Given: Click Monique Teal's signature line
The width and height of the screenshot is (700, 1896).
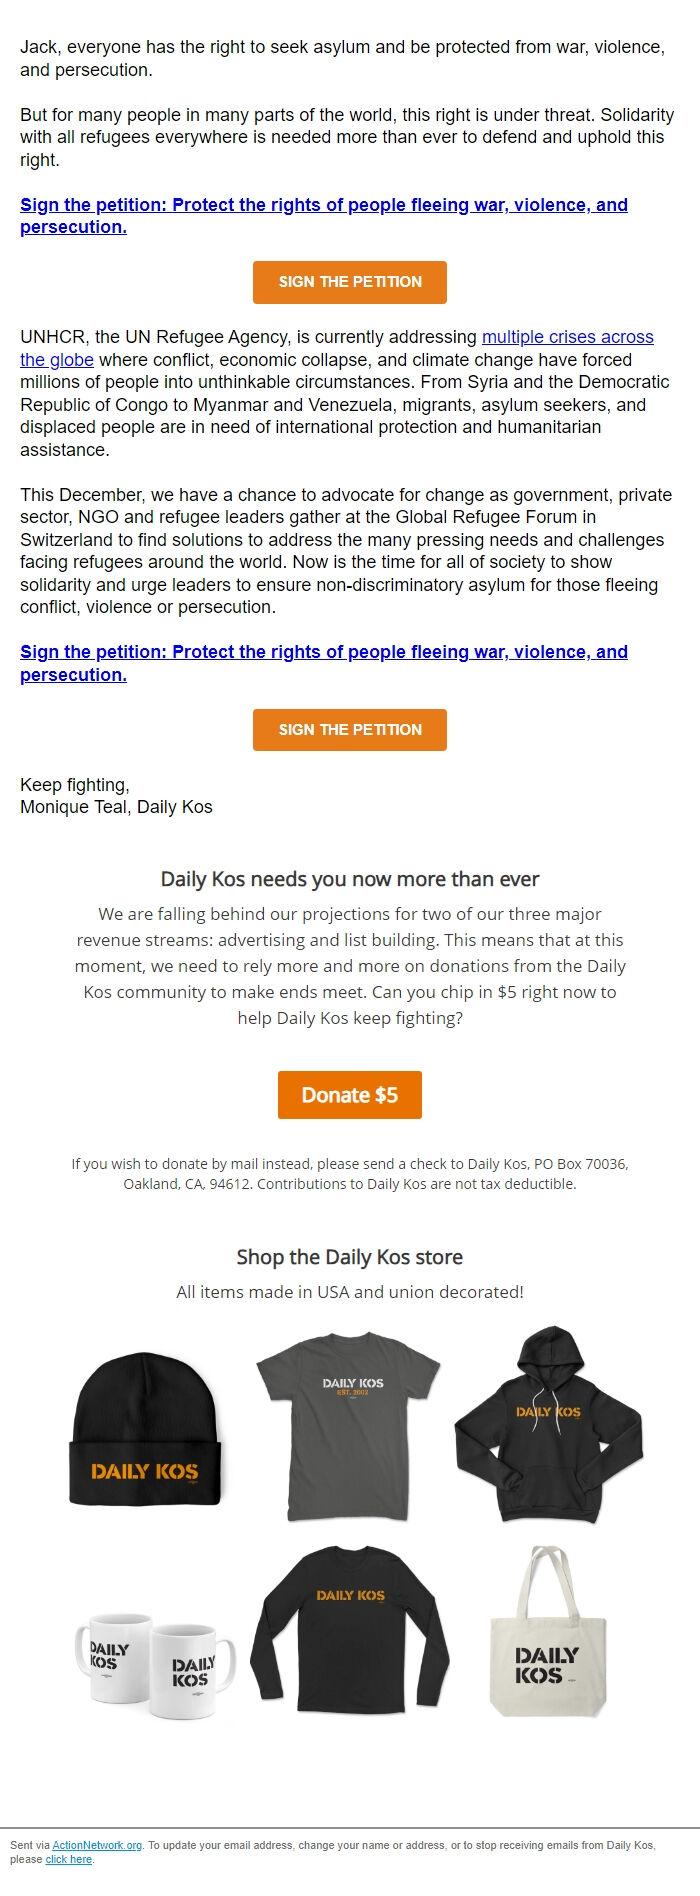Looking at the screenshot, I should pyautogui.click(x=117, y=806).
